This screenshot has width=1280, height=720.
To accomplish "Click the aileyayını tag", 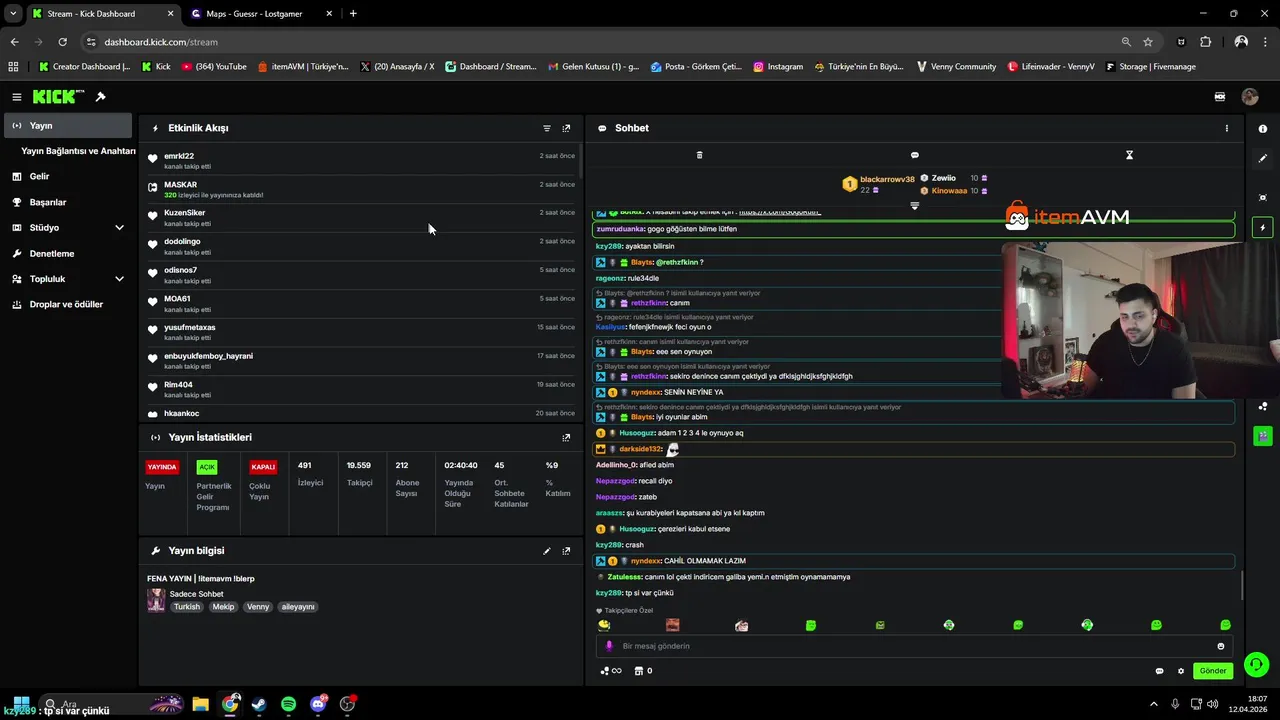I will point(298,607).
